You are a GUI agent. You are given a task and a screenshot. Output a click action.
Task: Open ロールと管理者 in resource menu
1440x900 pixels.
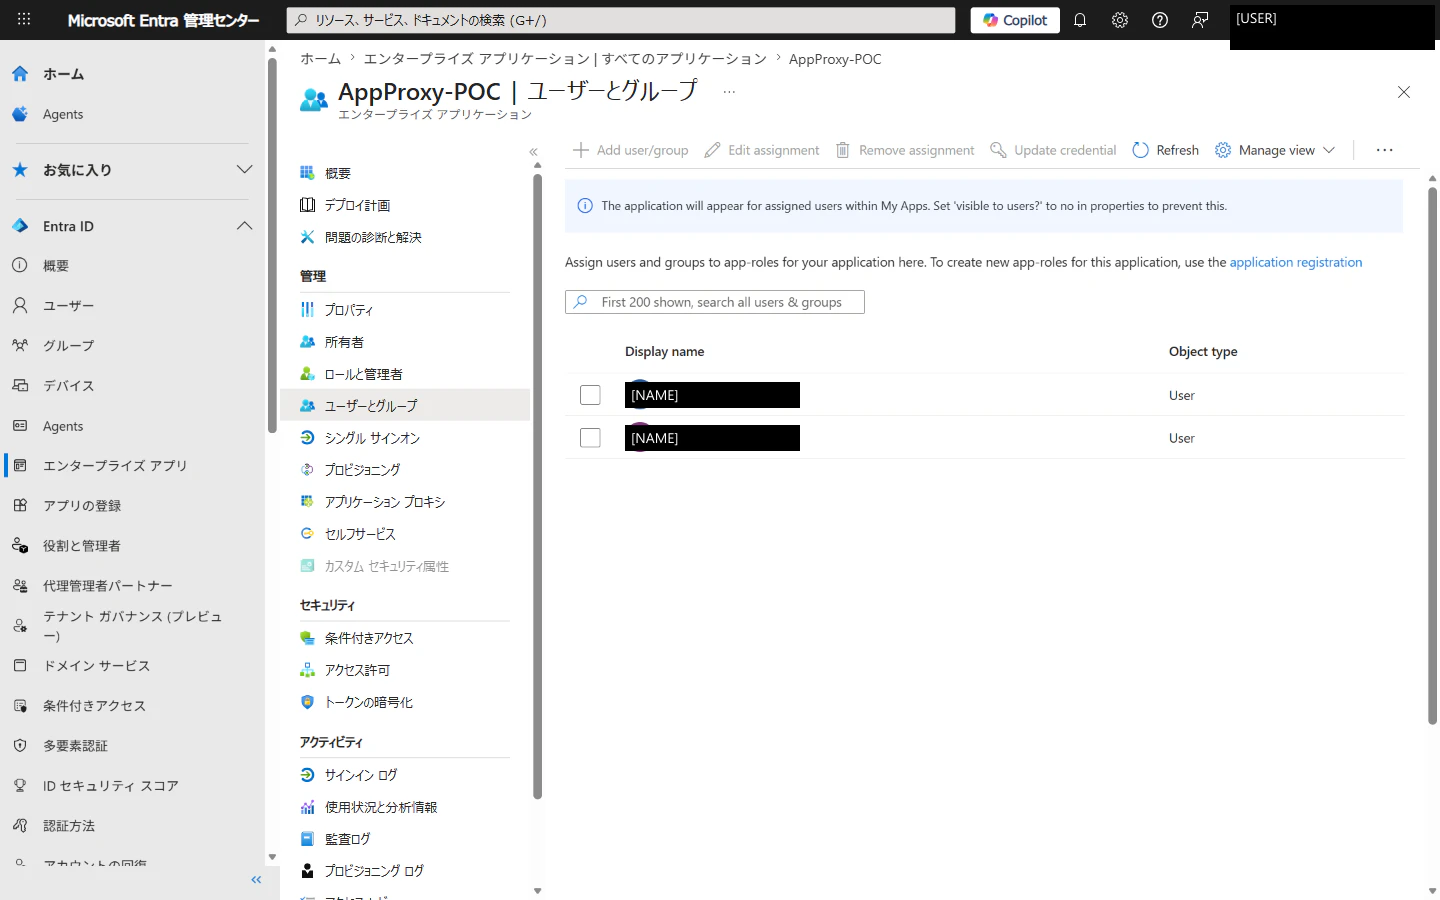(x=363, y=374)
